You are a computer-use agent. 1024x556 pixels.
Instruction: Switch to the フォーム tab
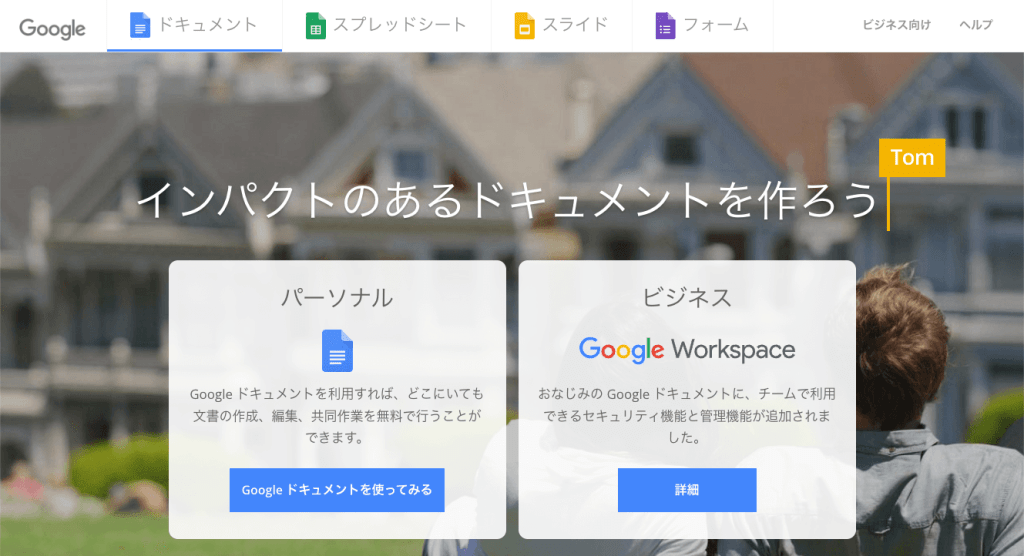(x=703, y=25)
